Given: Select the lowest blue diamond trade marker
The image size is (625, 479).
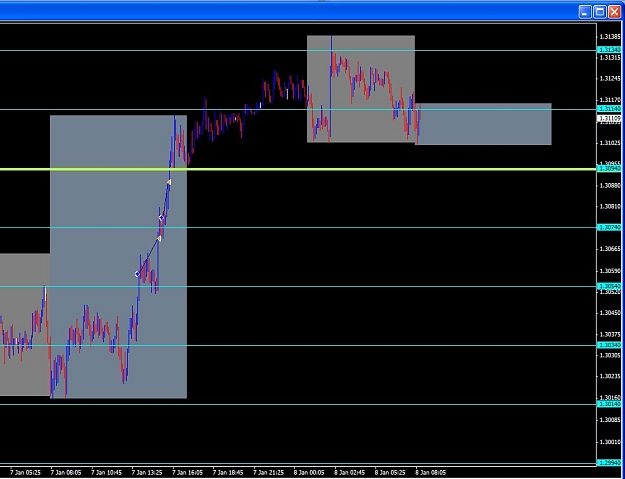Looking at the screenshot, I should tap(138, 274).
